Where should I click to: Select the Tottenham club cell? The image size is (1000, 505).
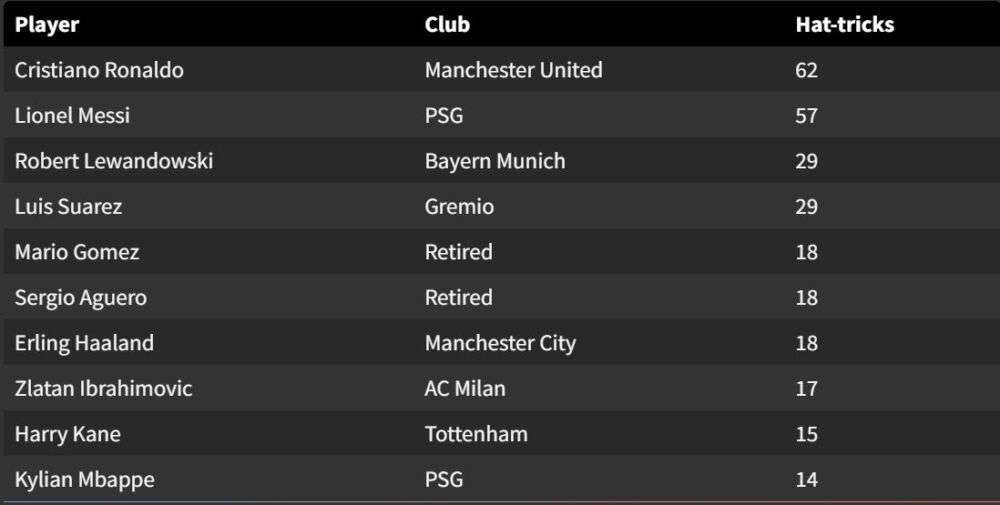pyautogui.click(x=476, y=434)
